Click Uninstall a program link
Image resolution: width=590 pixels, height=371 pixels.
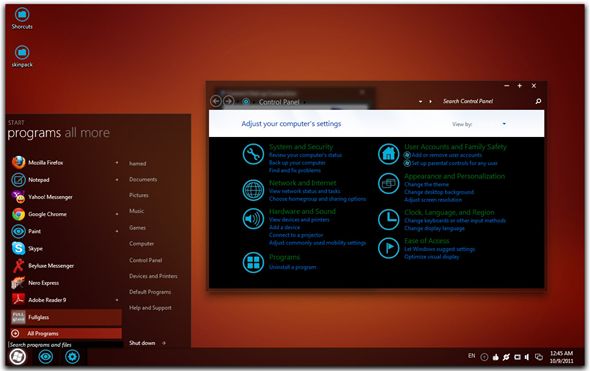click(293, 267)
